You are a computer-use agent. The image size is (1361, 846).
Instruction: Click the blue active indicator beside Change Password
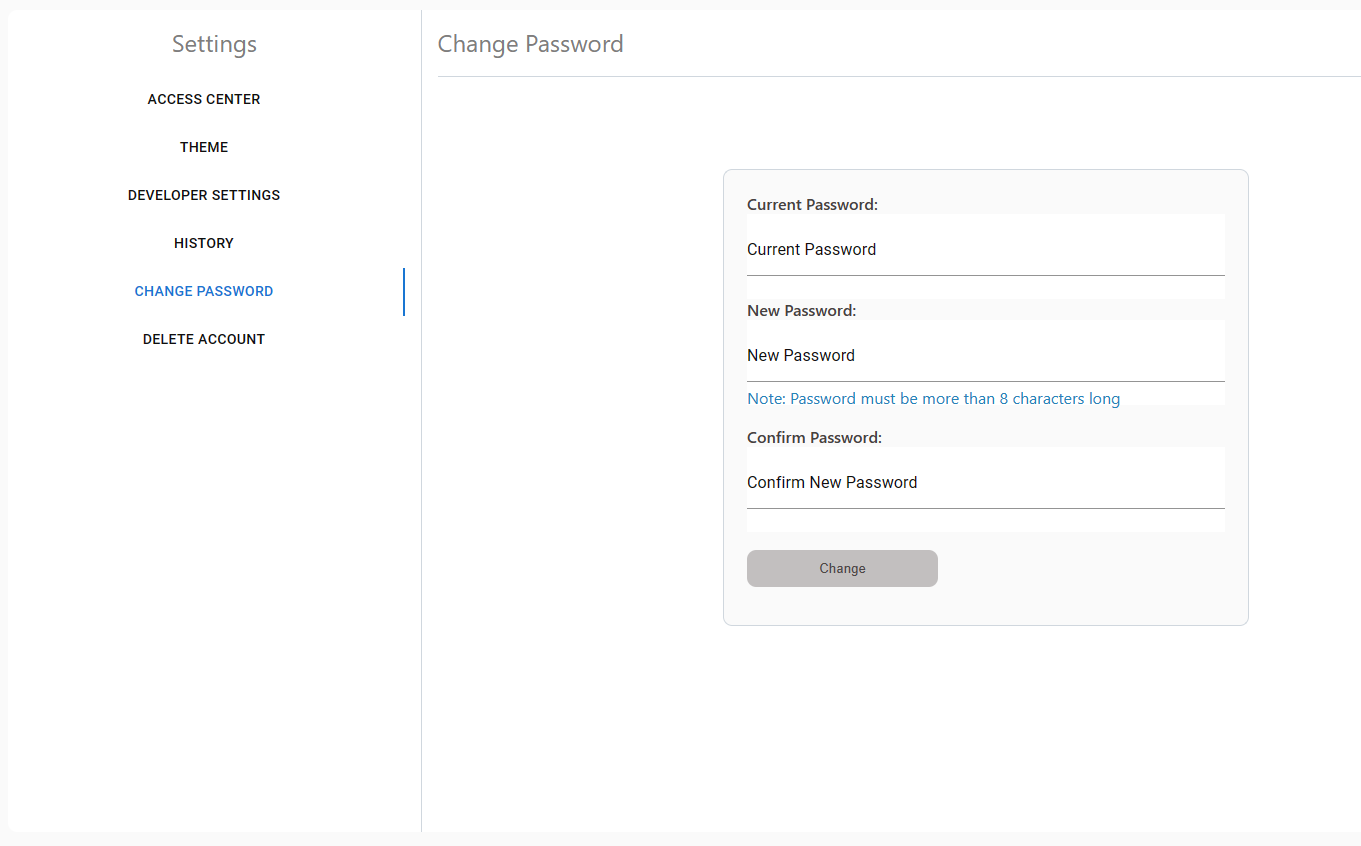pos(404,292)
